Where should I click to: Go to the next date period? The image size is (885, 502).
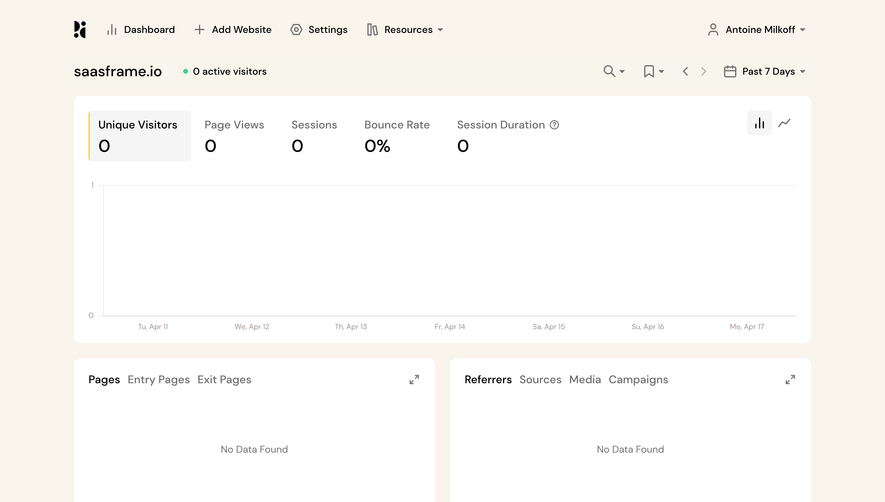coord(703,71)
